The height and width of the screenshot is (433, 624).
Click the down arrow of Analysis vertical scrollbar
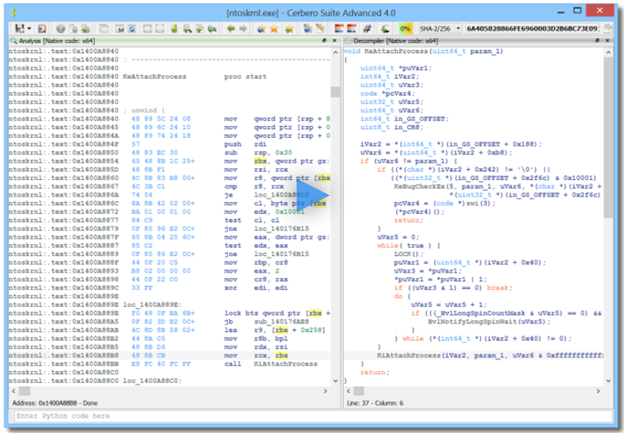point(335,381)
